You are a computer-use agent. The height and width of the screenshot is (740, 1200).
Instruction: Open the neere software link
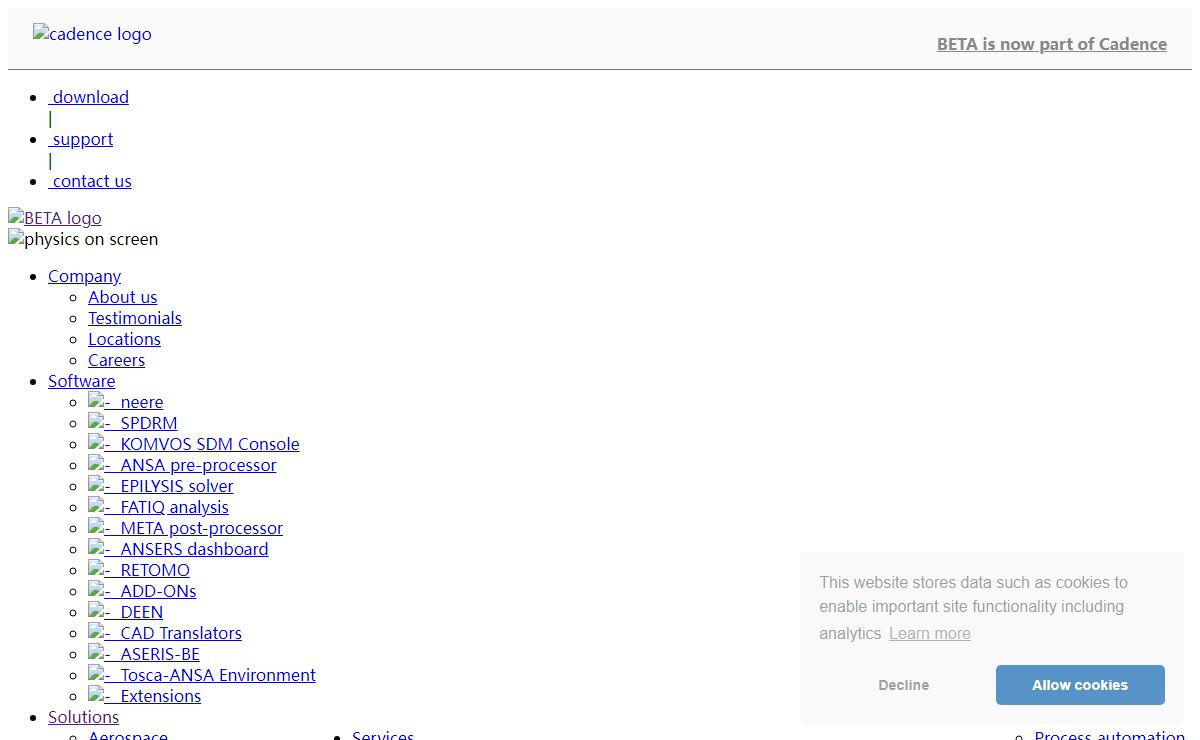point(126,402)
